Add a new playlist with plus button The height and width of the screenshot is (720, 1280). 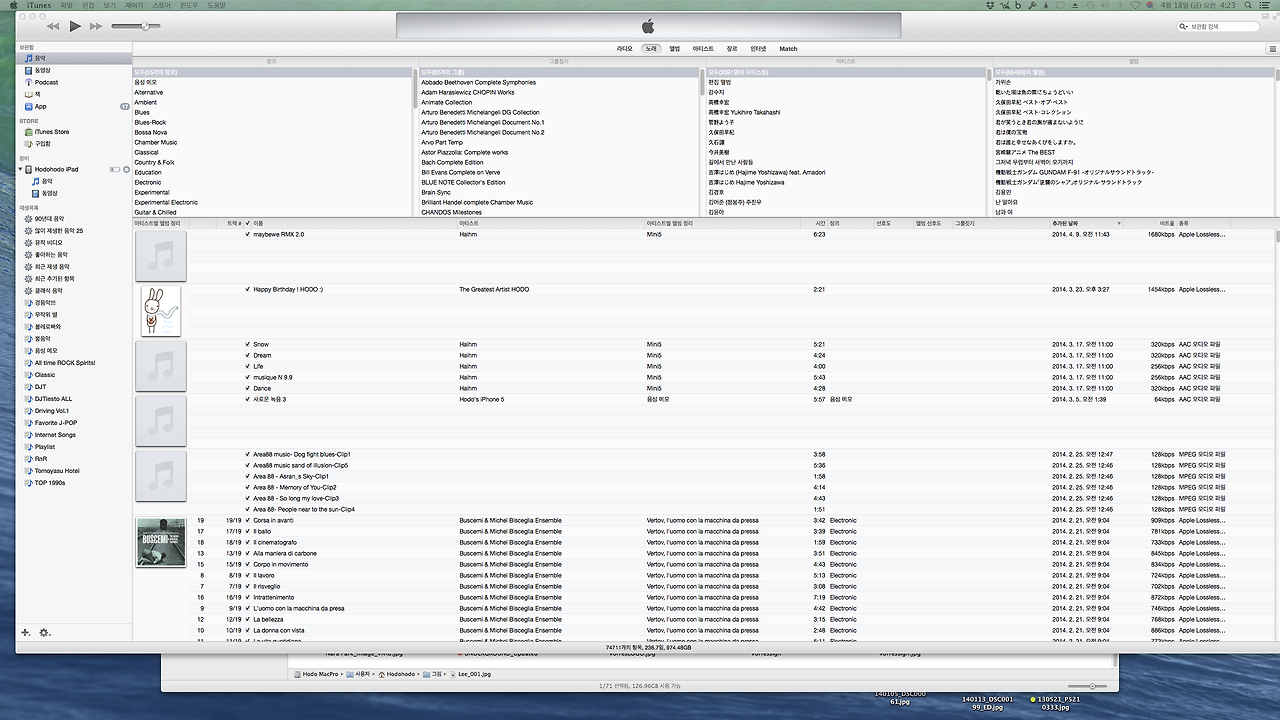[26, 633]
